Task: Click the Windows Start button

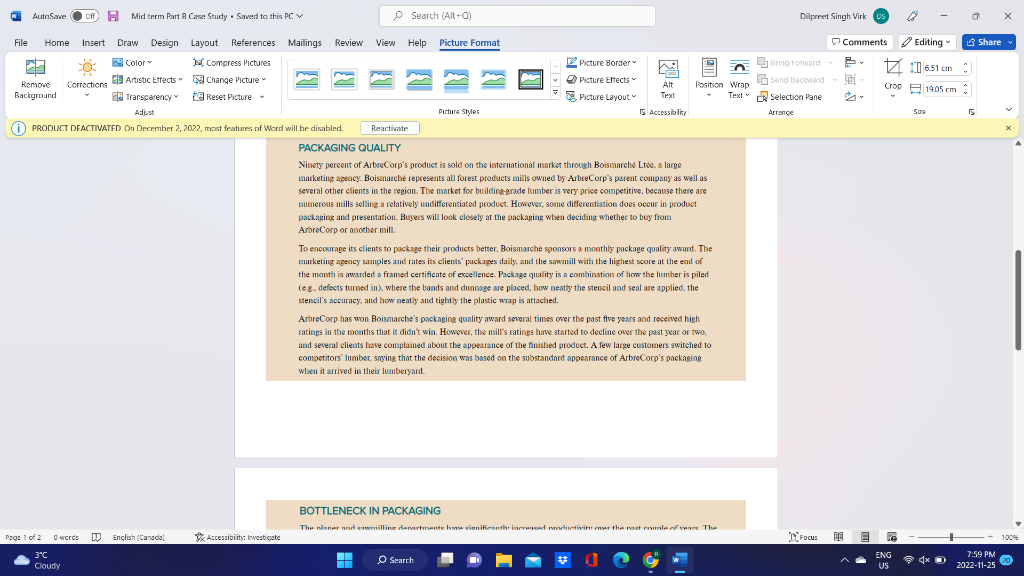Action: [344, 560]
